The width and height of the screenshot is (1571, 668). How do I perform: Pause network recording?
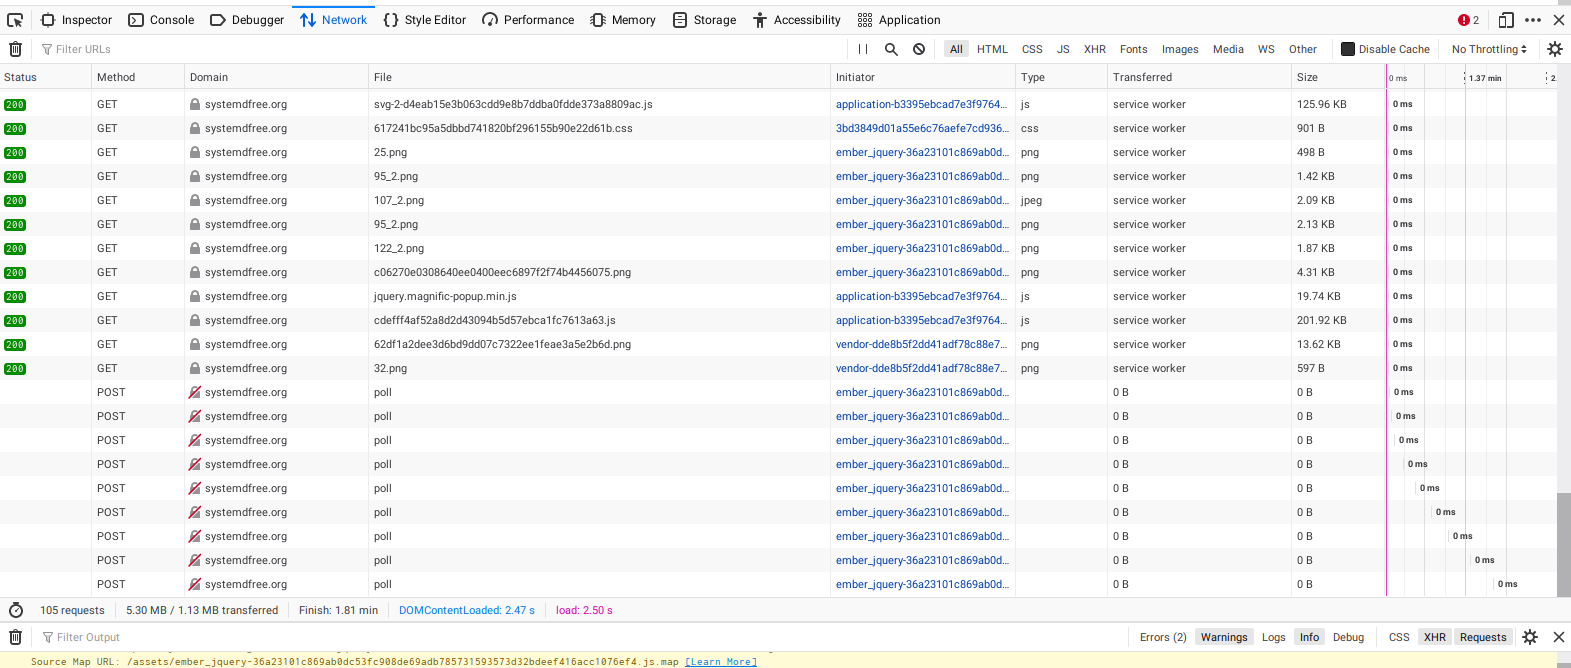(863, 49)
